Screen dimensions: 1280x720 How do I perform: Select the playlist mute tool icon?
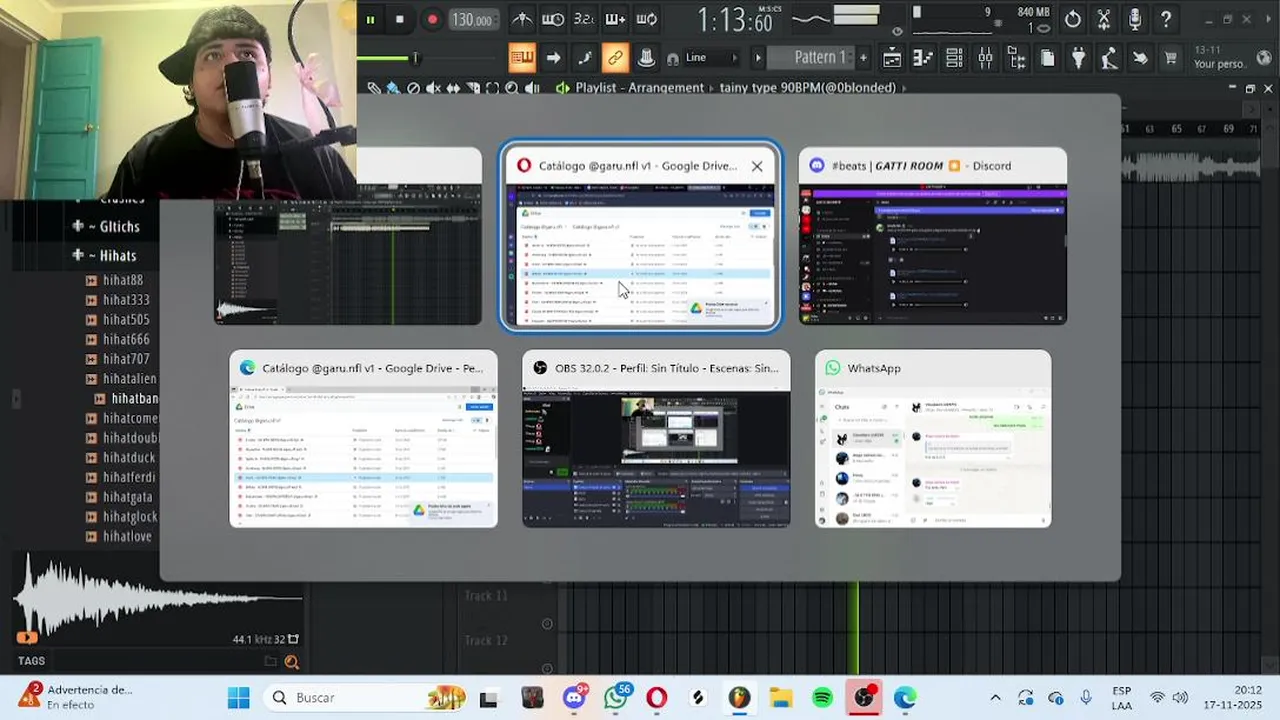433,88
